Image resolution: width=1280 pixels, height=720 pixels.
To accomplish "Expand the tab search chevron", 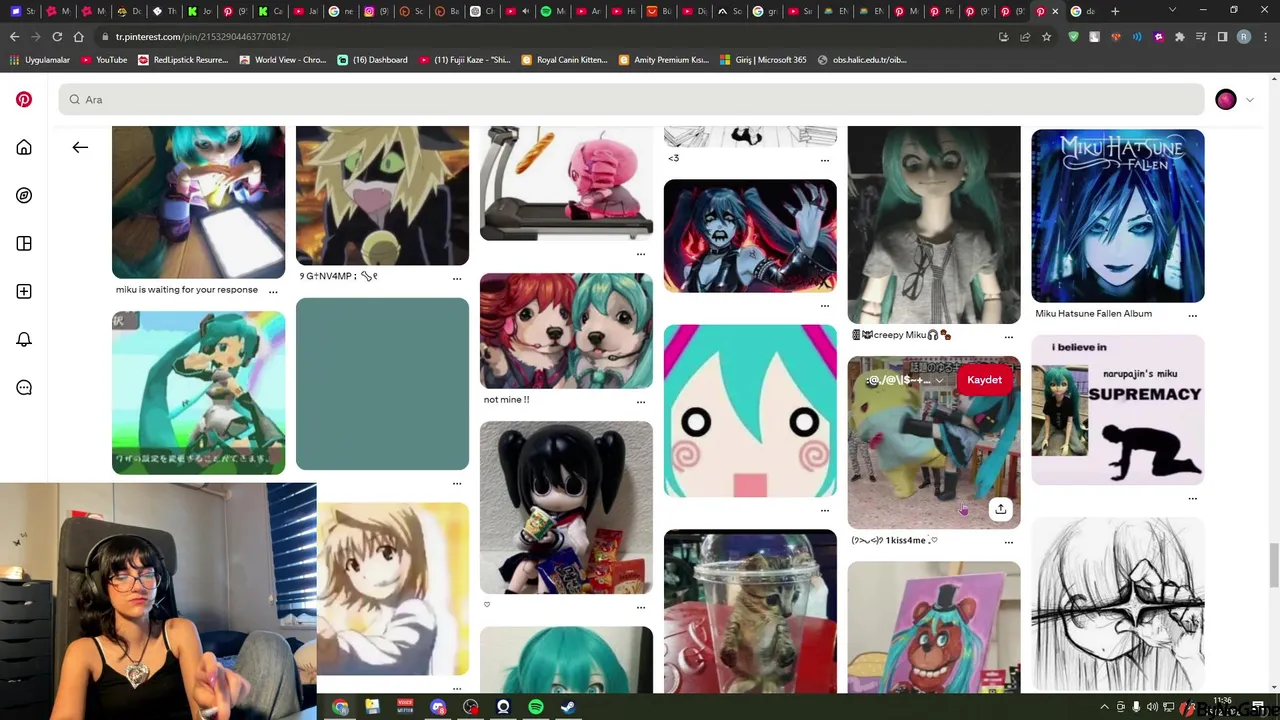I will click(x=1172, y=11).
